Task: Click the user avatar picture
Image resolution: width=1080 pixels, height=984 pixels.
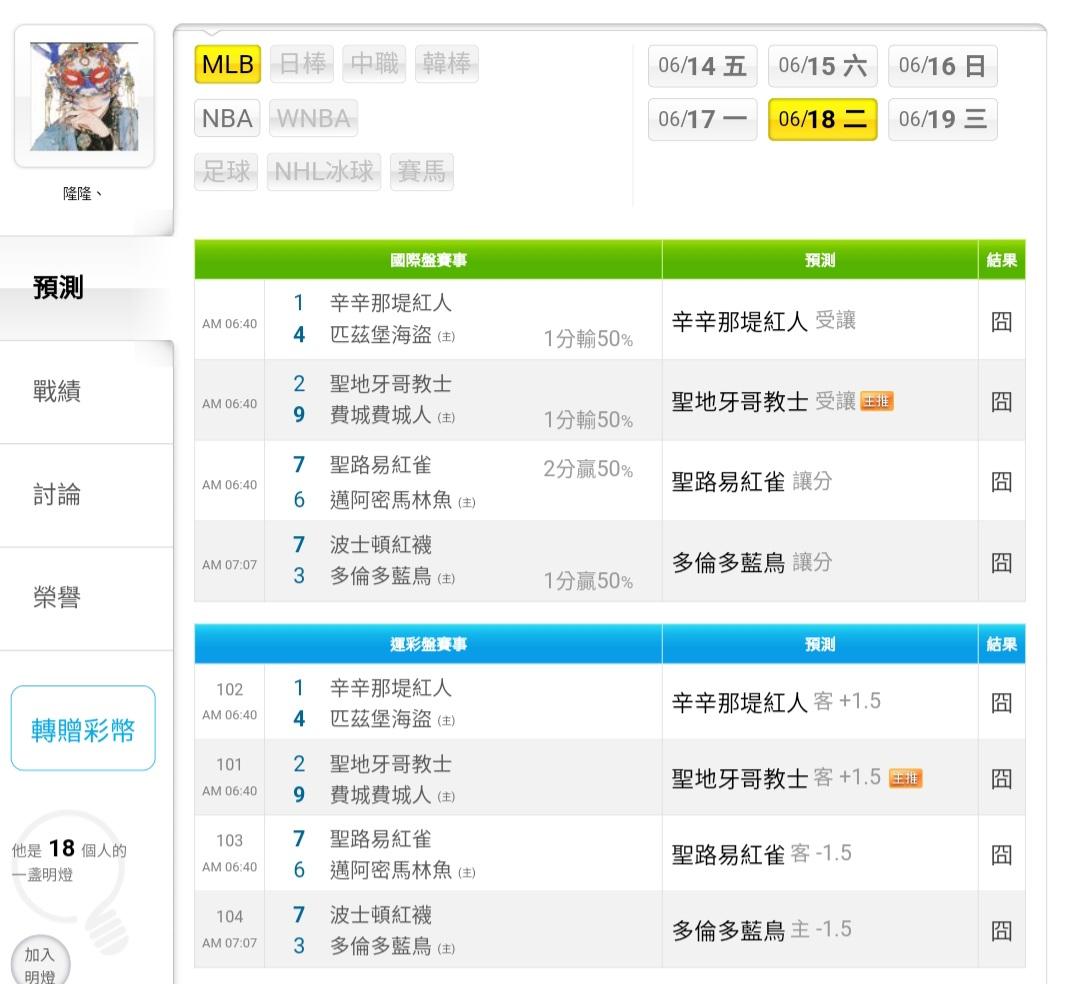Action: tap(84, 96)
